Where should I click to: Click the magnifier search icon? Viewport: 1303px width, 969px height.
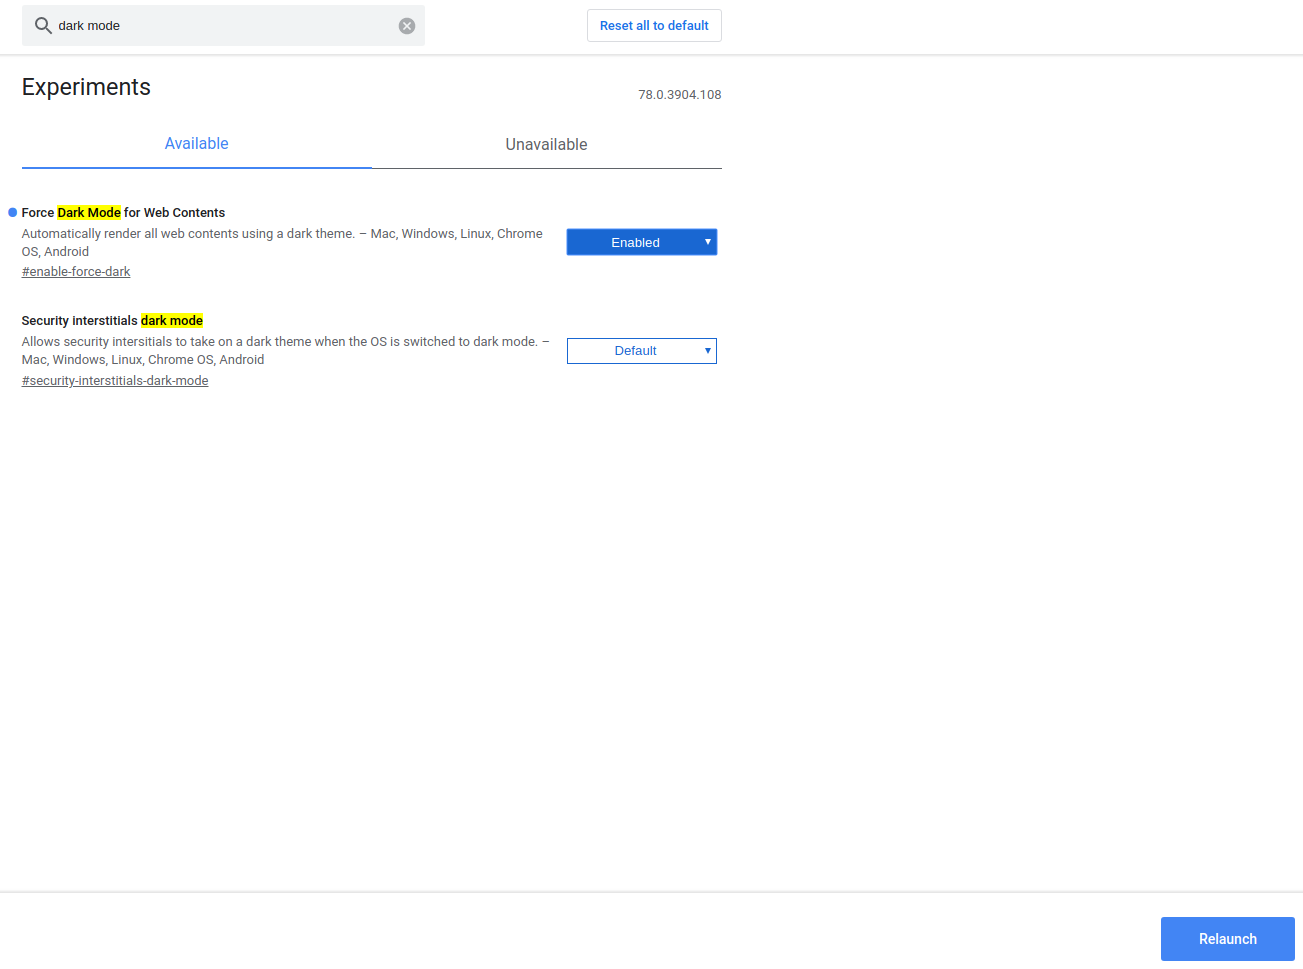point(43,26)
